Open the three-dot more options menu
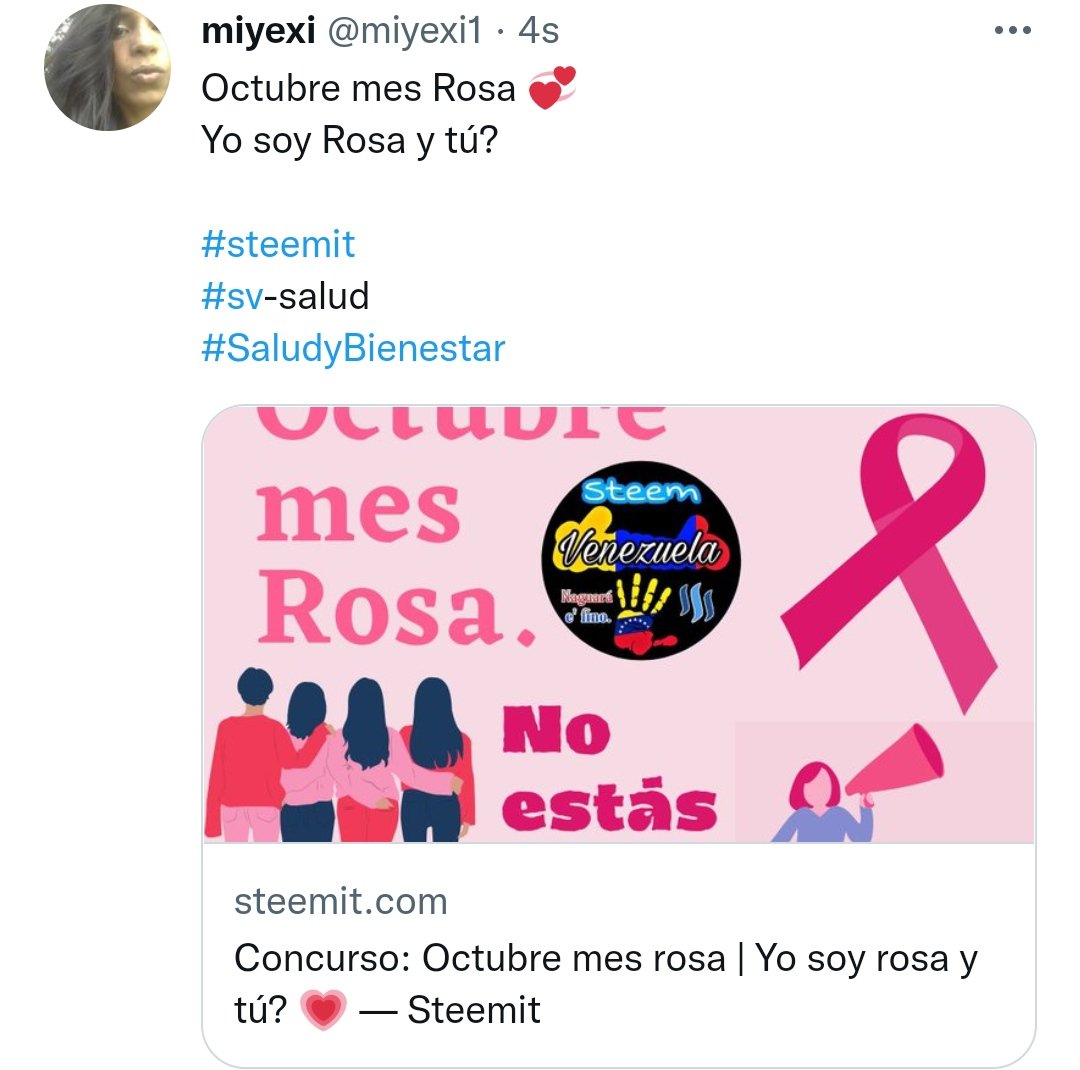Screen dimensions: 1080x1070 pyautogui.click(x=1012, y=30)
